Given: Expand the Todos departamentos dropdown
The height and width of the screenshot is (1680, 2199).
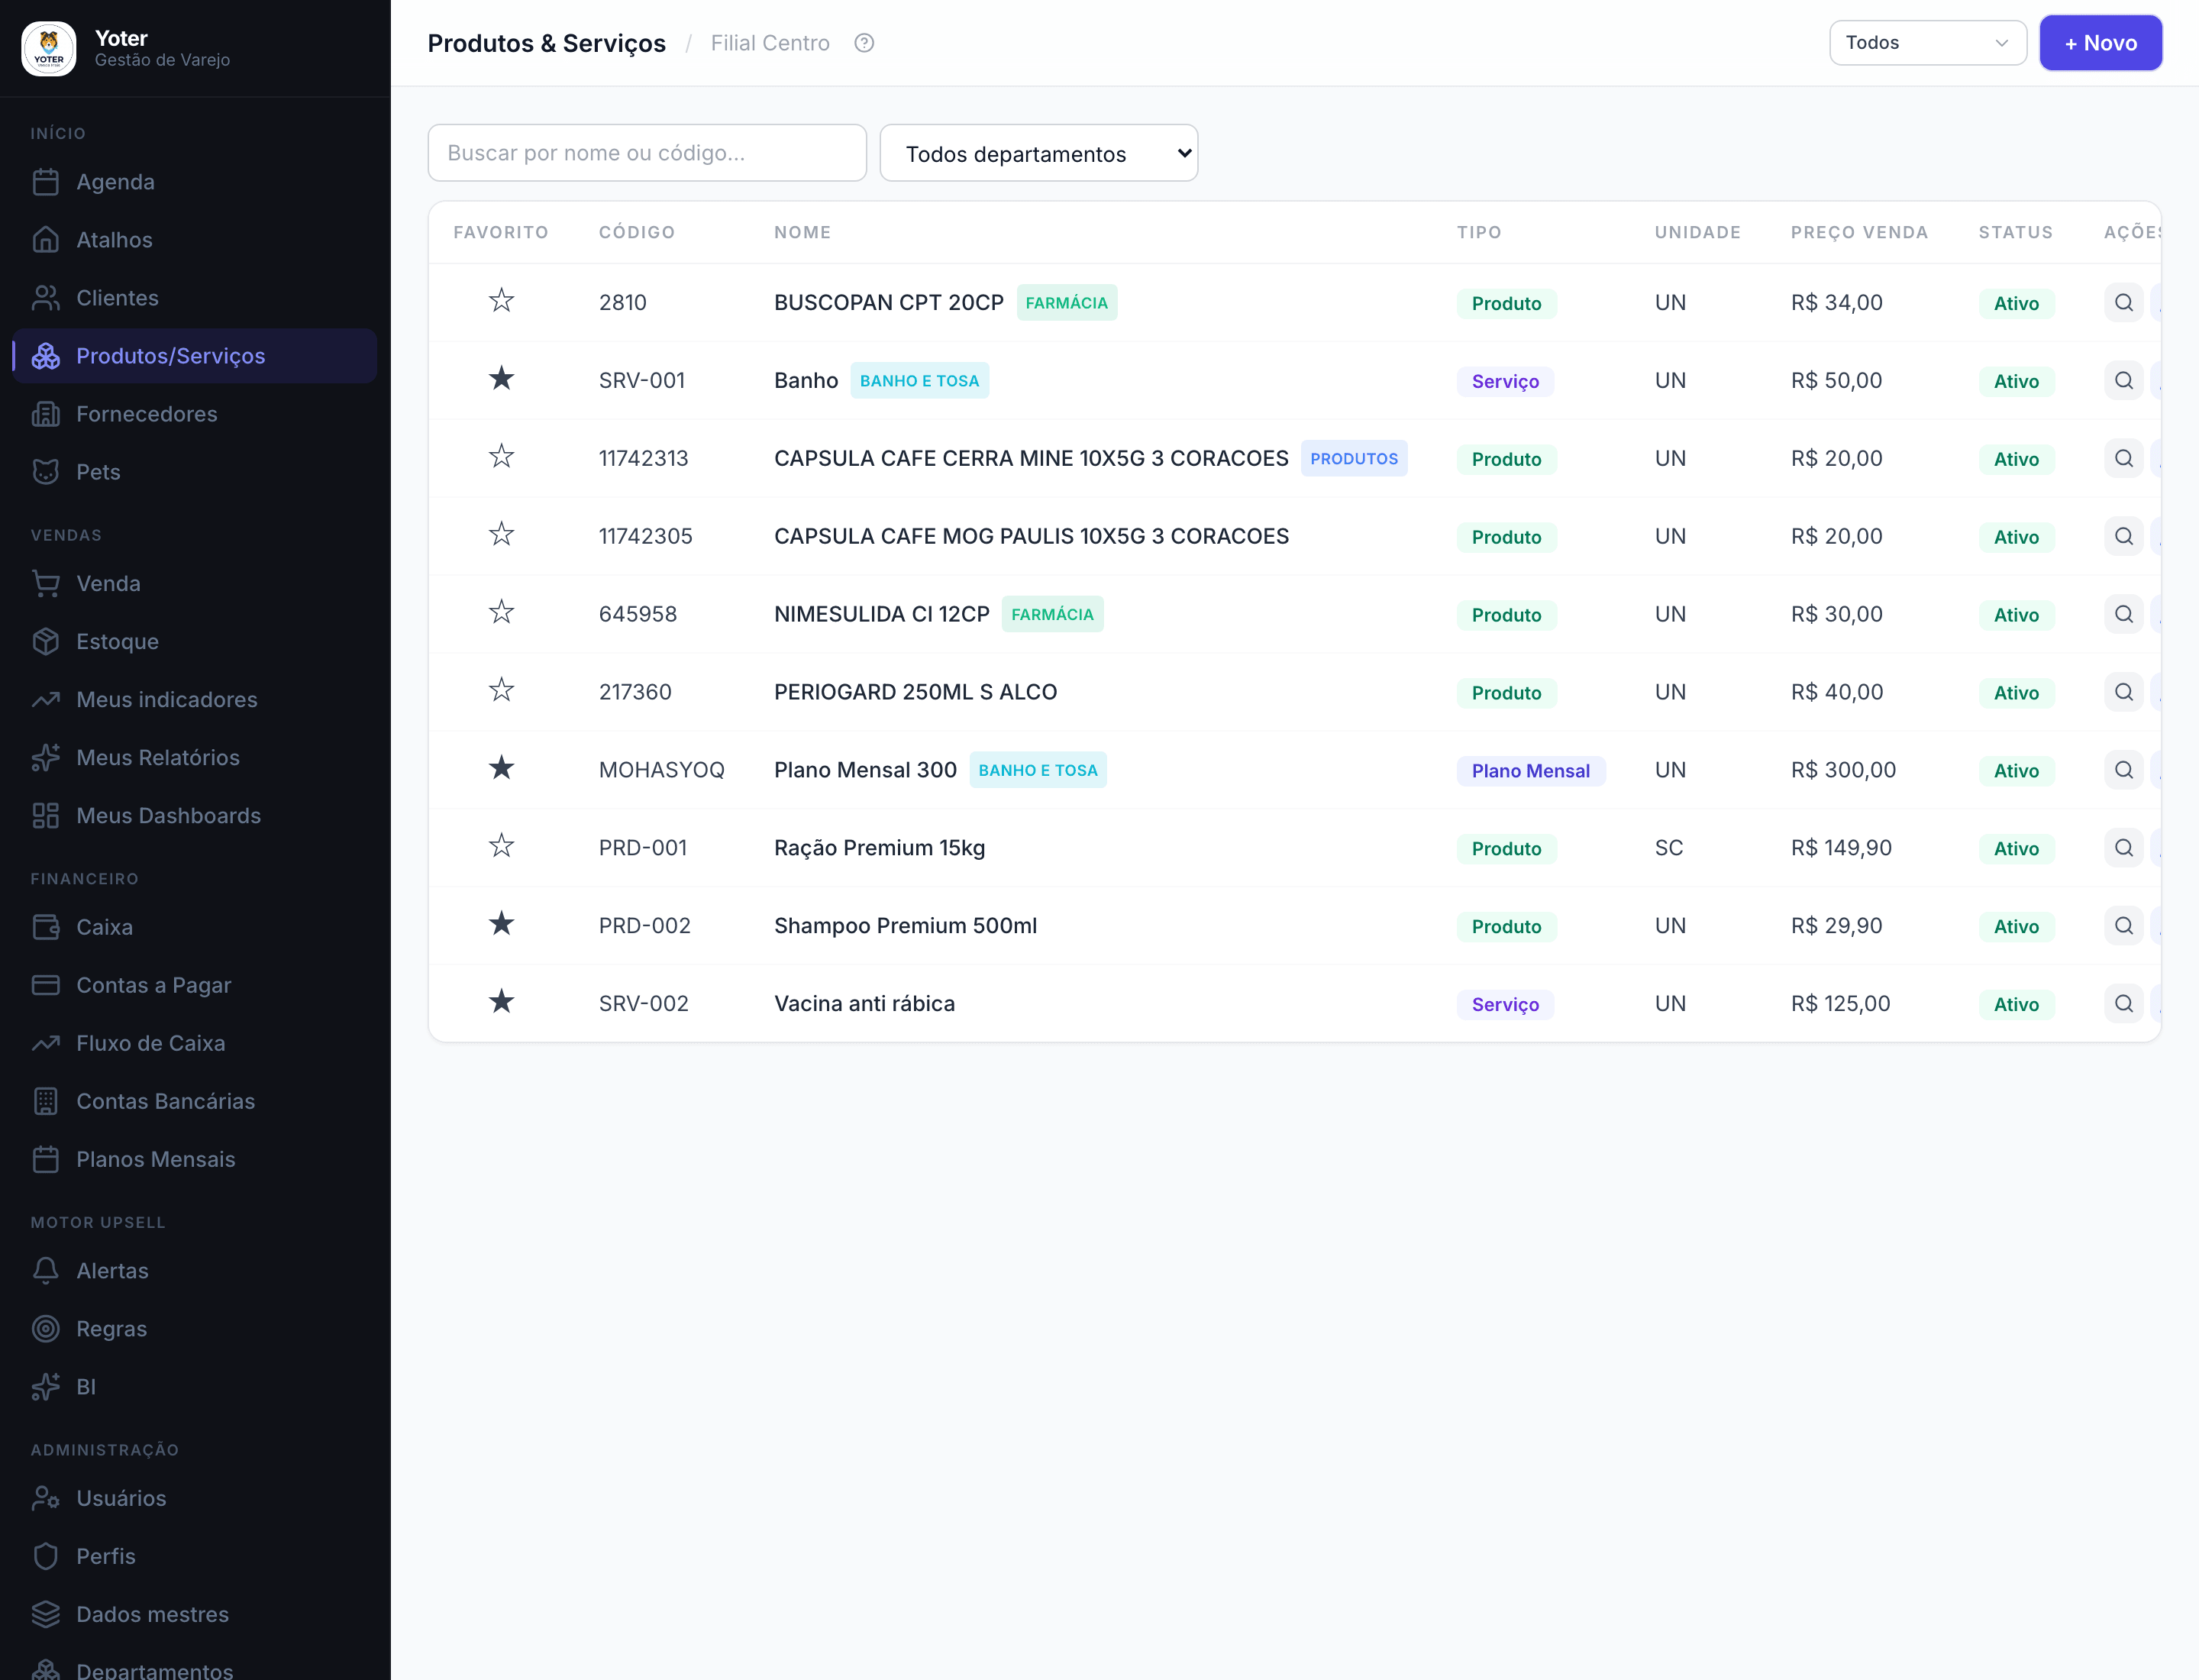Looking at the screenshot, I should [1038, 153].
